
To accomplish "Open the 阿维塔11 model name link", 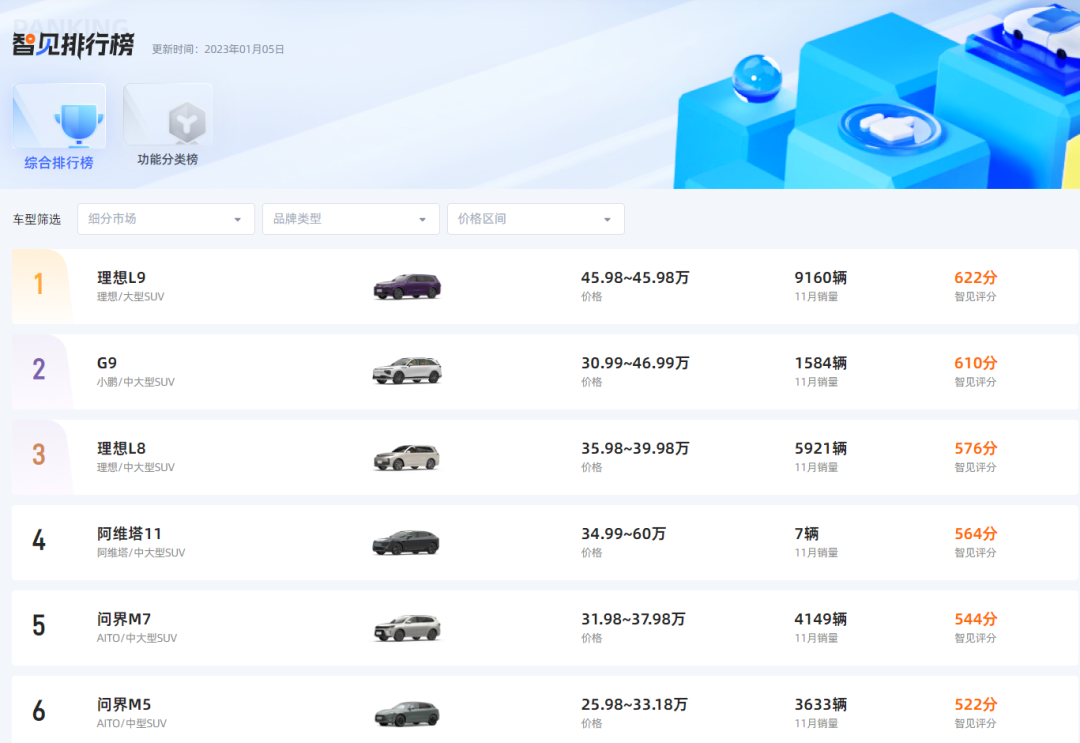I will (x=129, y=534).
